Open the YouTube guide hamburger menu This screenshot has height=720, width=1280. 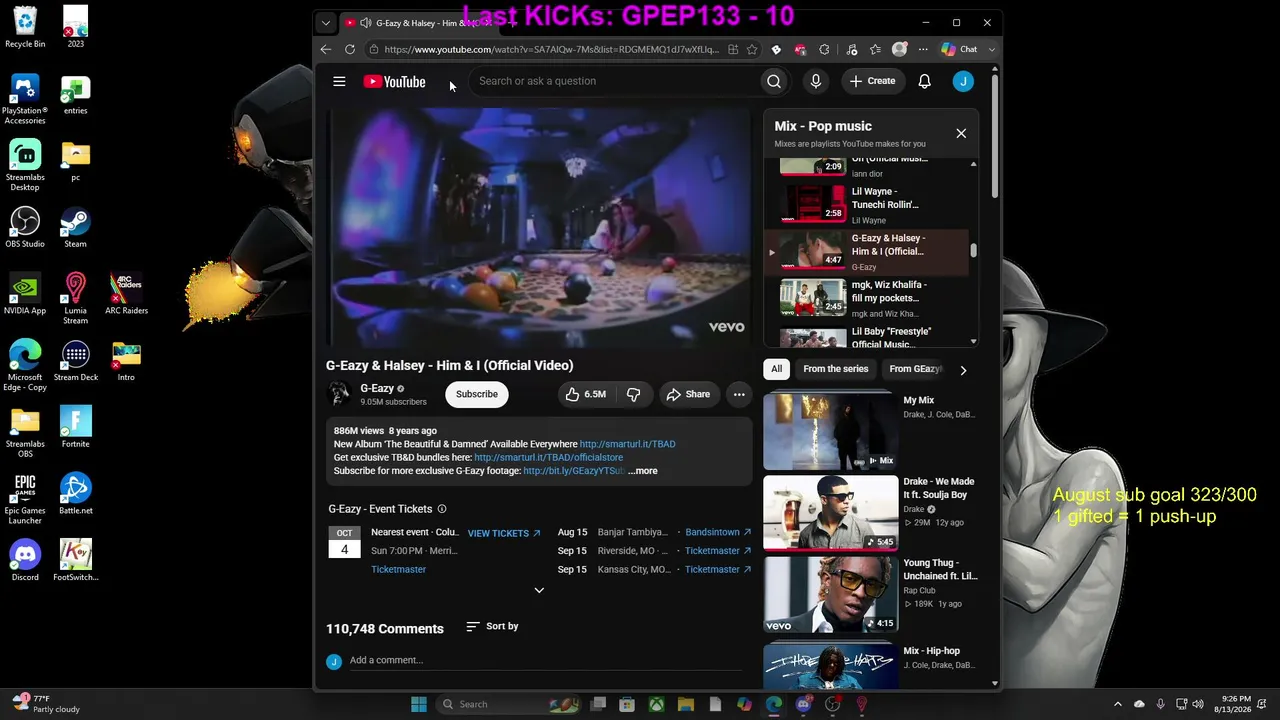pyautogui.click(x=339, y=81)
